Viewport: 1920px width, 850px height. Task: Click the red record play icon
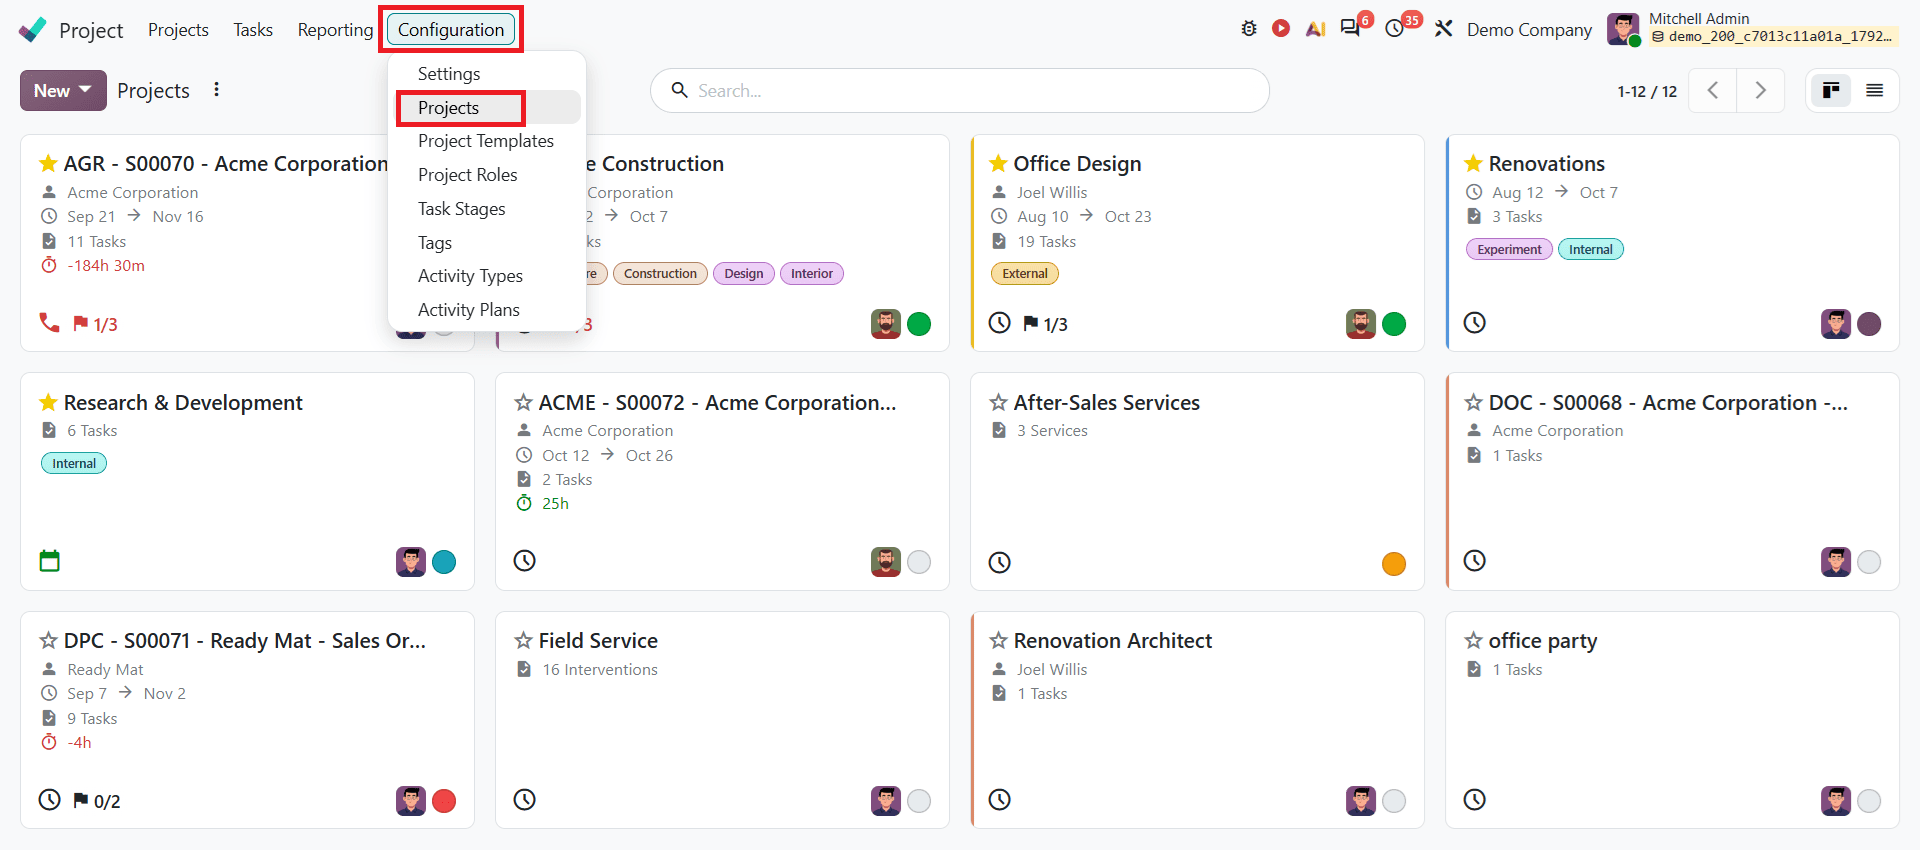1281,29
